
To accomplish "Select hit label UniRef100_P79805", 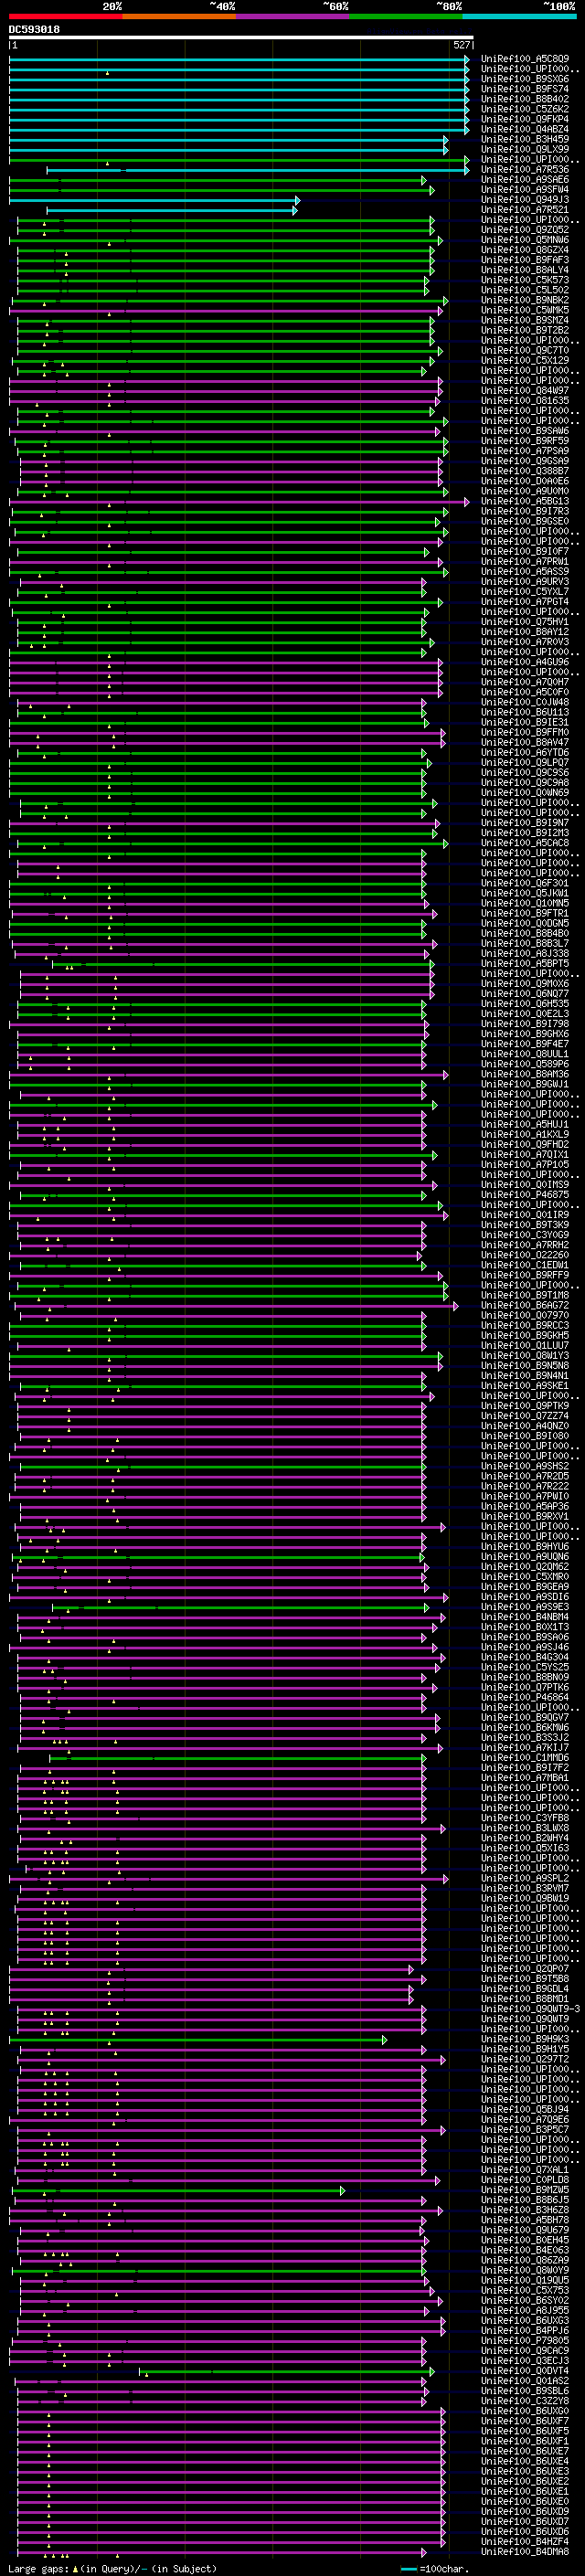I will (x=525, y=2341).
